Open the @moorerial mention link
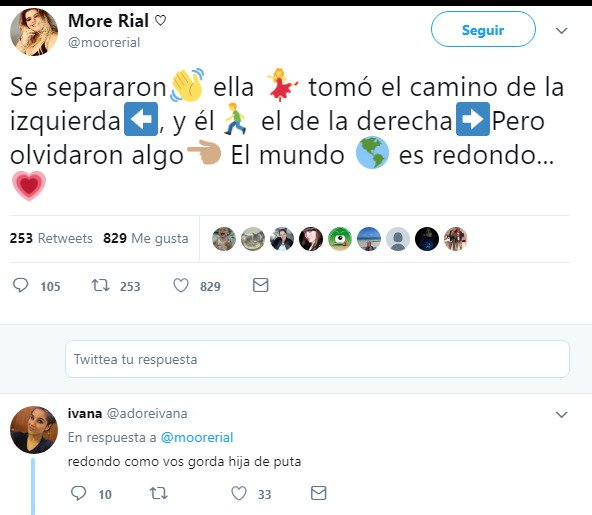 [197, 437]
